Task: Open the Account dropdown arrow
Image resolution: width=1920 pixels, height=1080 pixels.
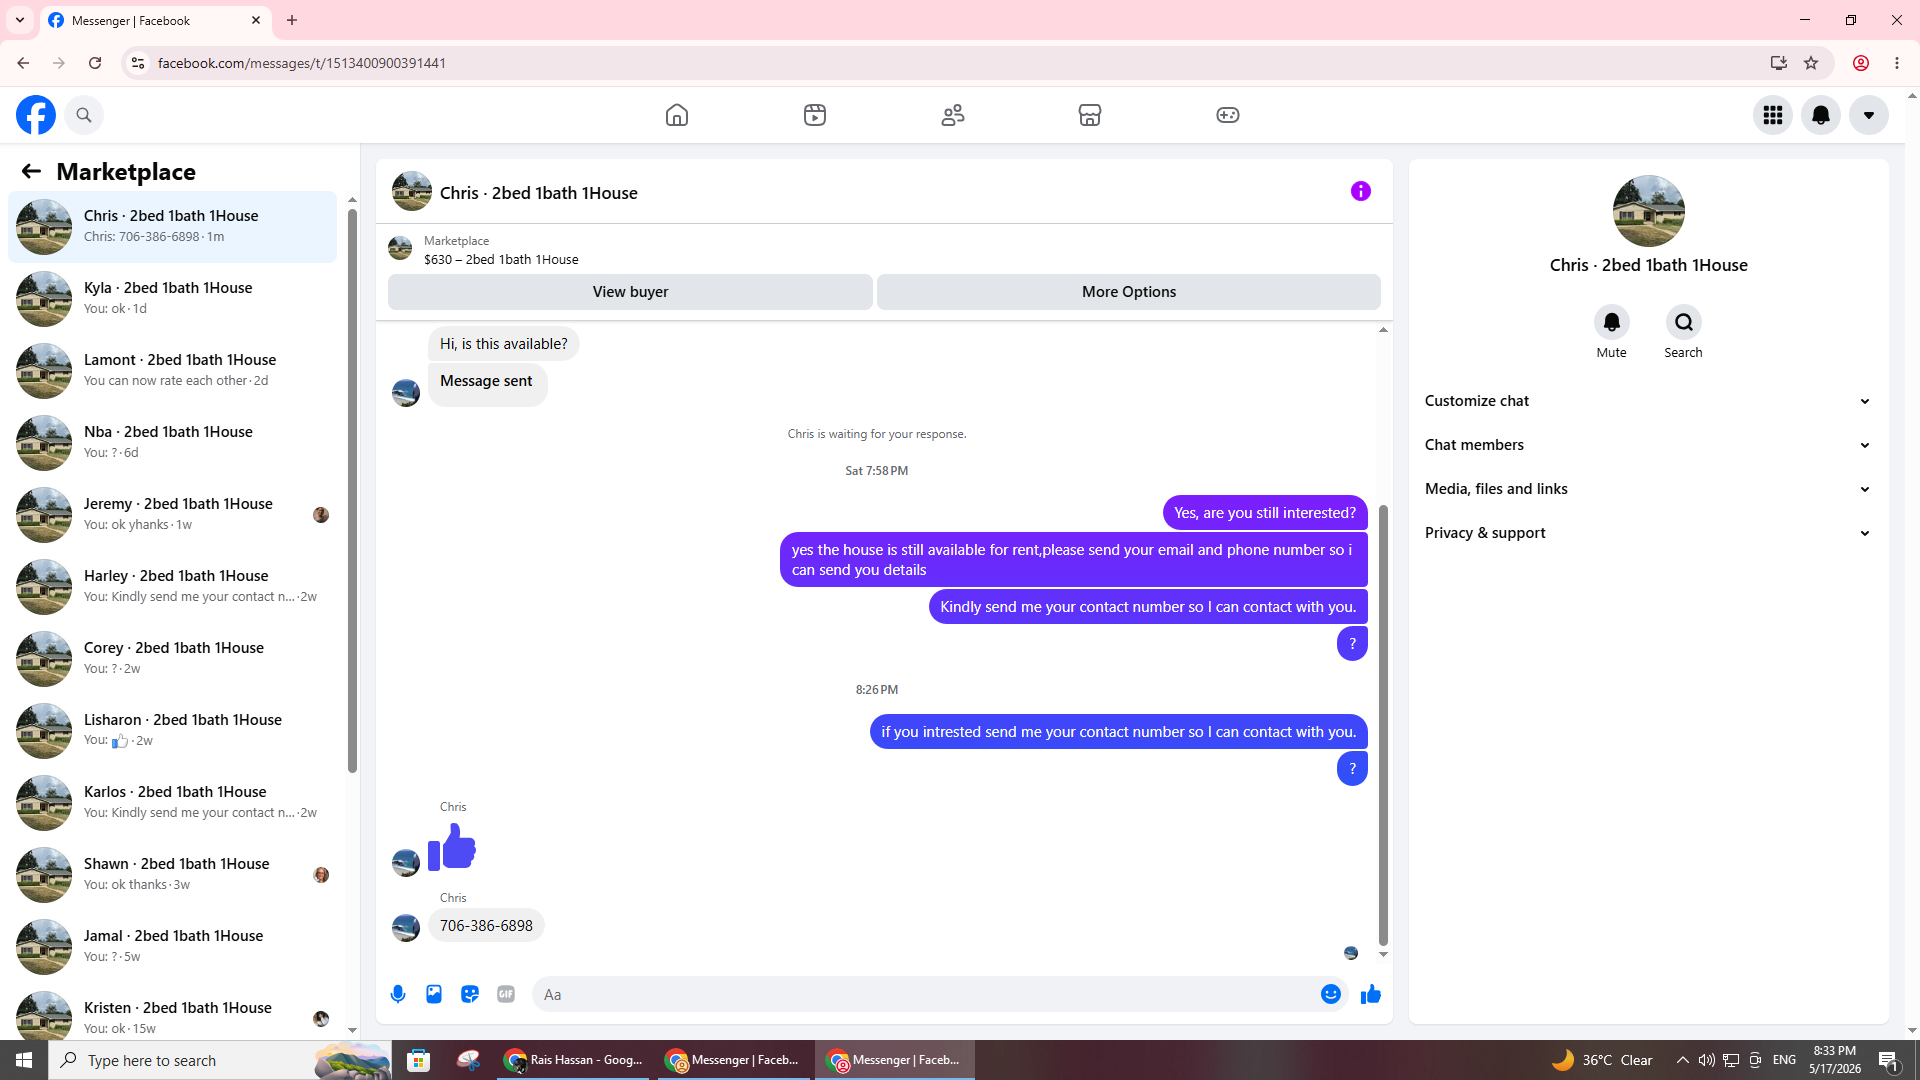Action: click(1869, 115)
